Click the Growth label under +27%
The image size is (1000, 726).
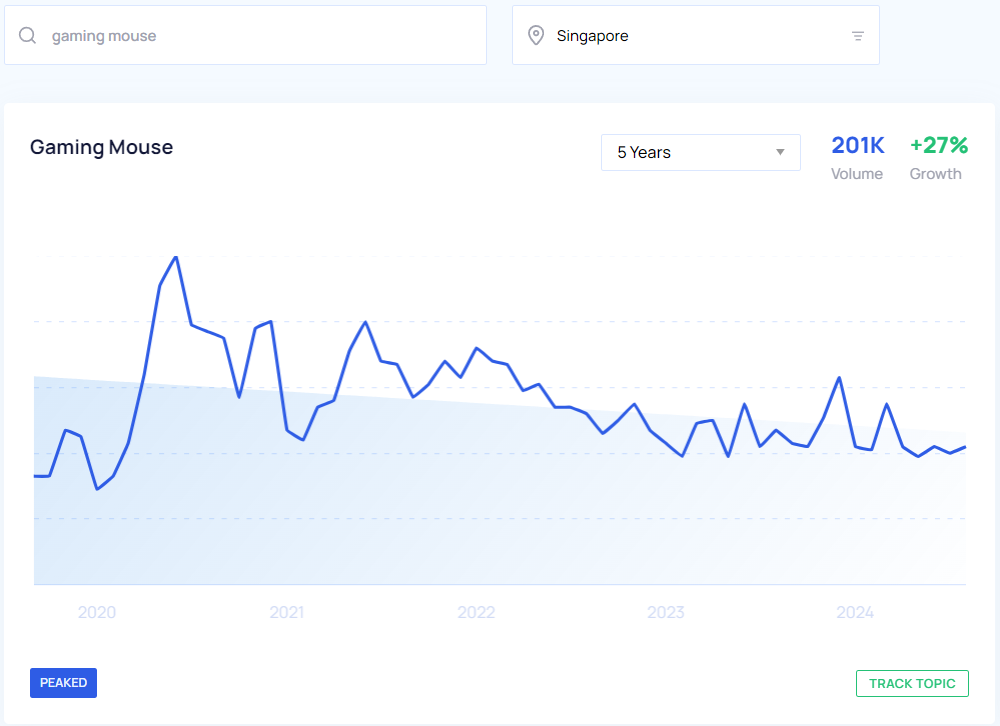pos(935,174)
